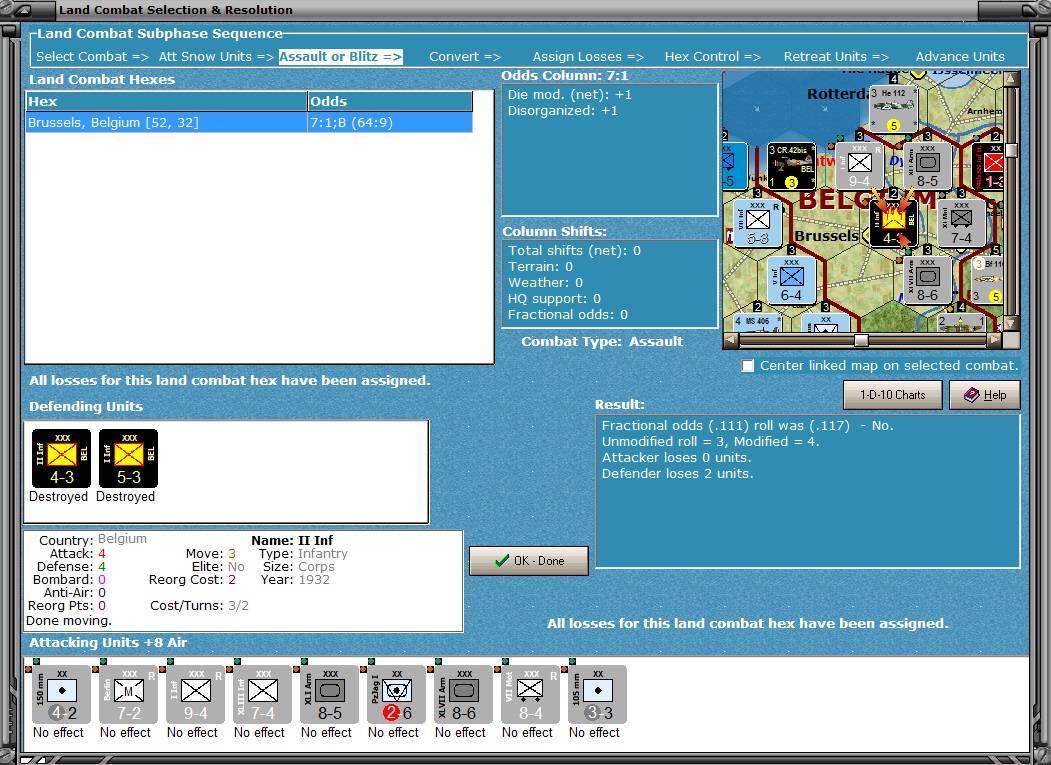Click the OK - Done button
This screenshot has width=1051, height=765.
(x=529, y=561)
